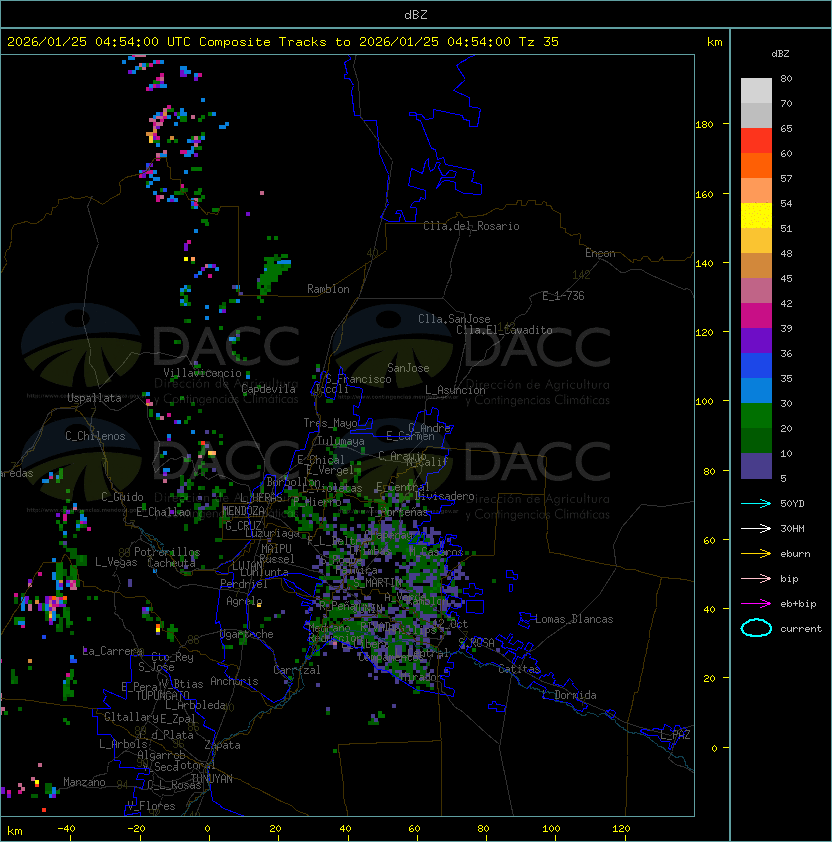Click the Clla.SanJose label
Image resolution: width=832 pixels, height=842 pixels.
pyautogui.click(x=454, y=319)
